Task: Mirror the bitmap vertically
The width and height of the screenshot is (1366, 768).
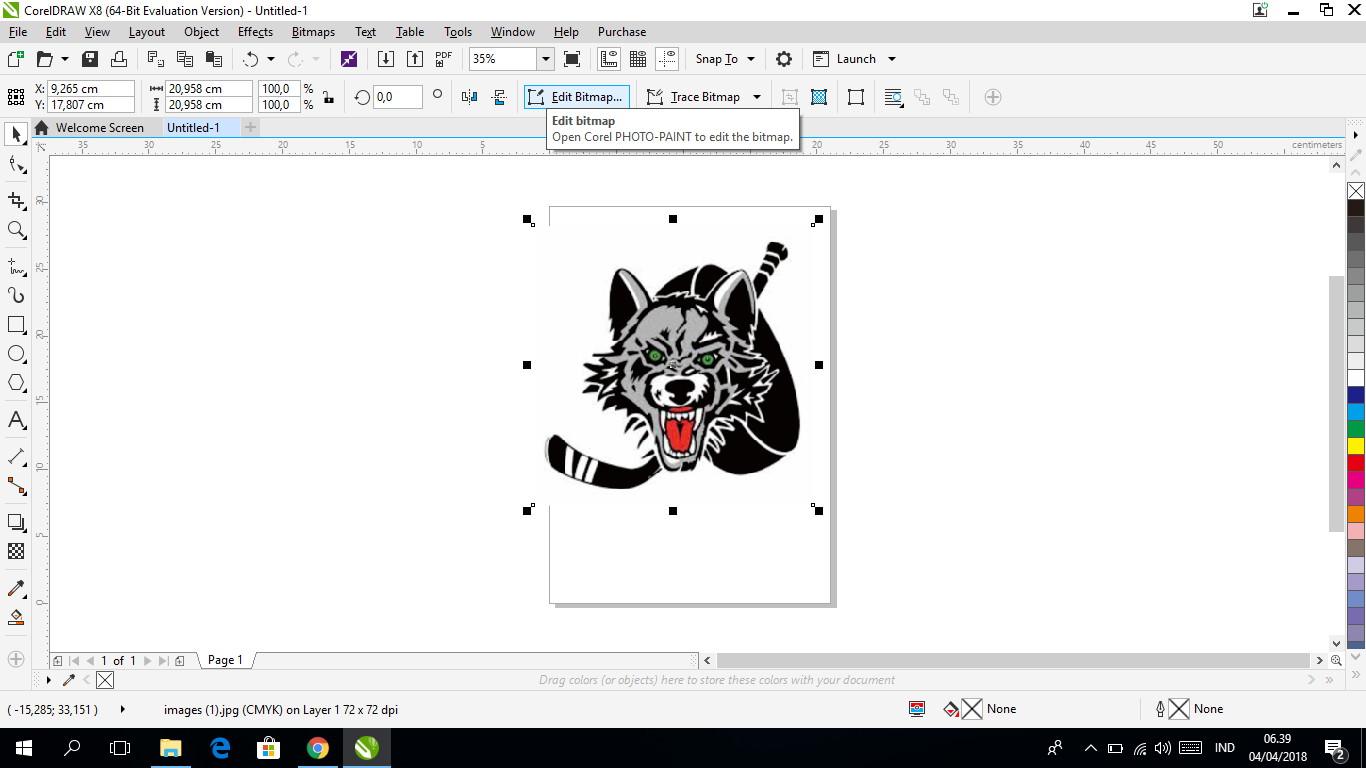Action: click(x=498, y=97)
